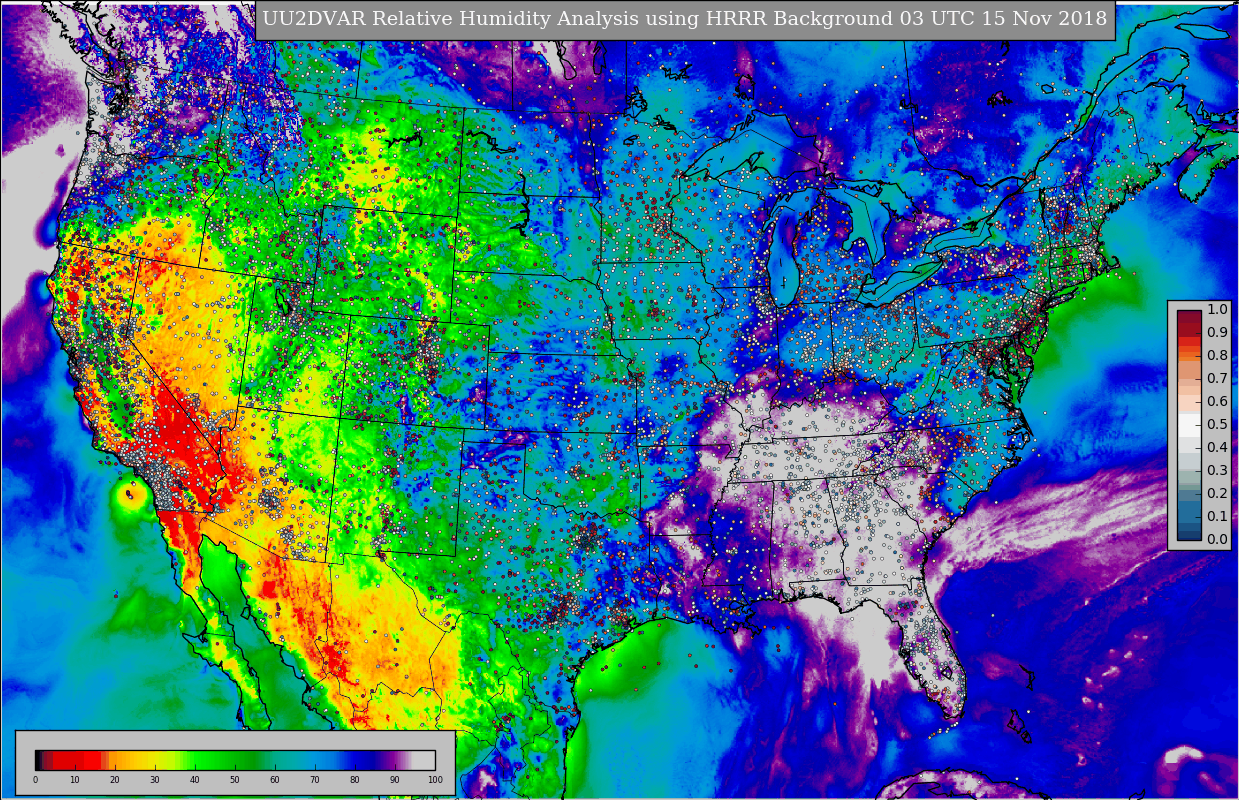The image size is (1239, 800).
Task: Click the vertical 0.0 to 1.0 colorbar
Action: 1189,425
